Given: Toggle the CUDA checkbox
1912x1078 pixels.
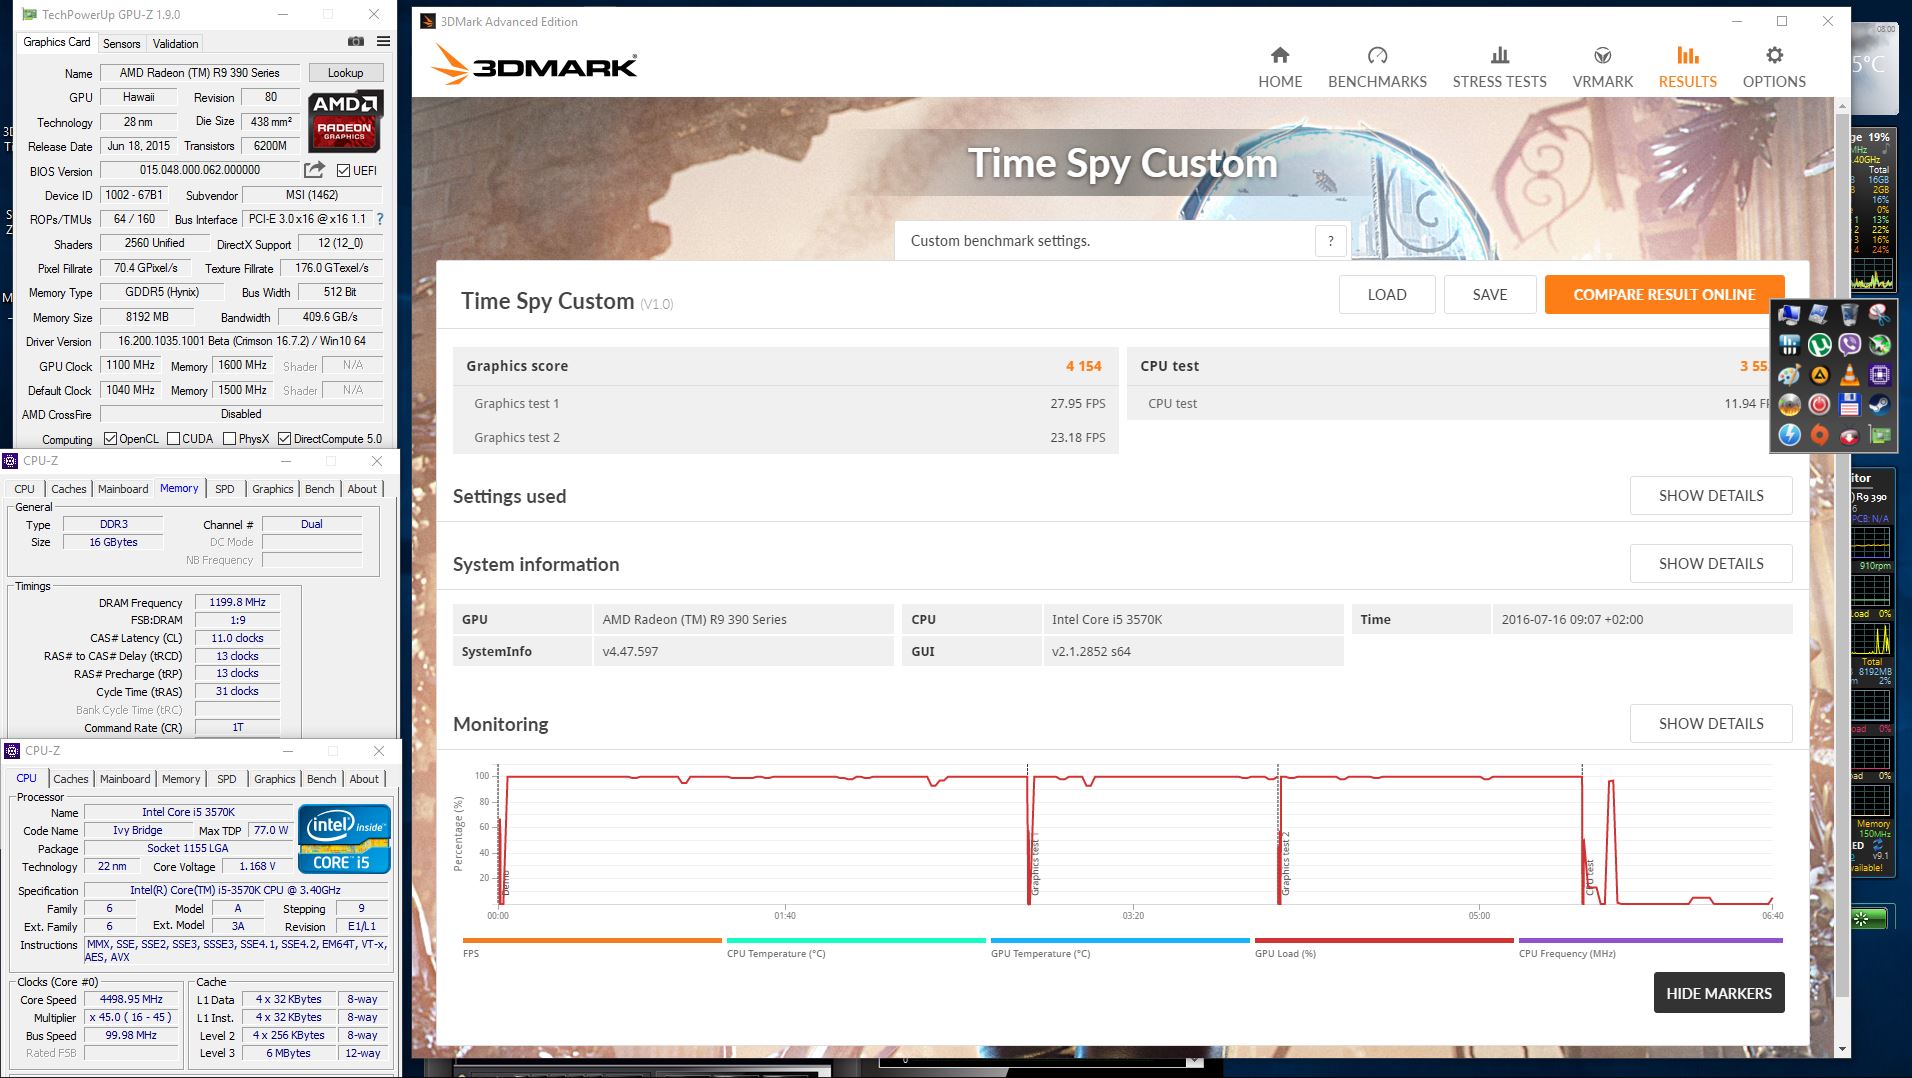Looking at the screenshot, I should 174,438.
